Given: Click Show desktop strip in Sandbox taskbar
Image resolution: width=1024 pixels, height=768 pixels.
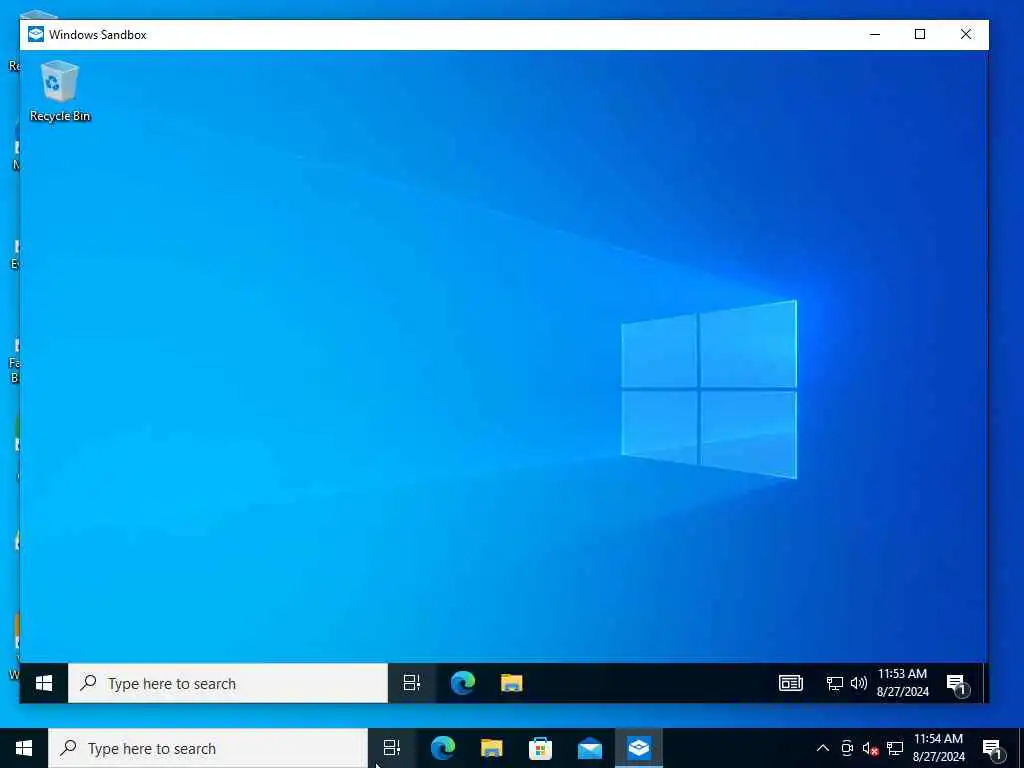Looking at the screenshot, I should (x=985, y=683).
